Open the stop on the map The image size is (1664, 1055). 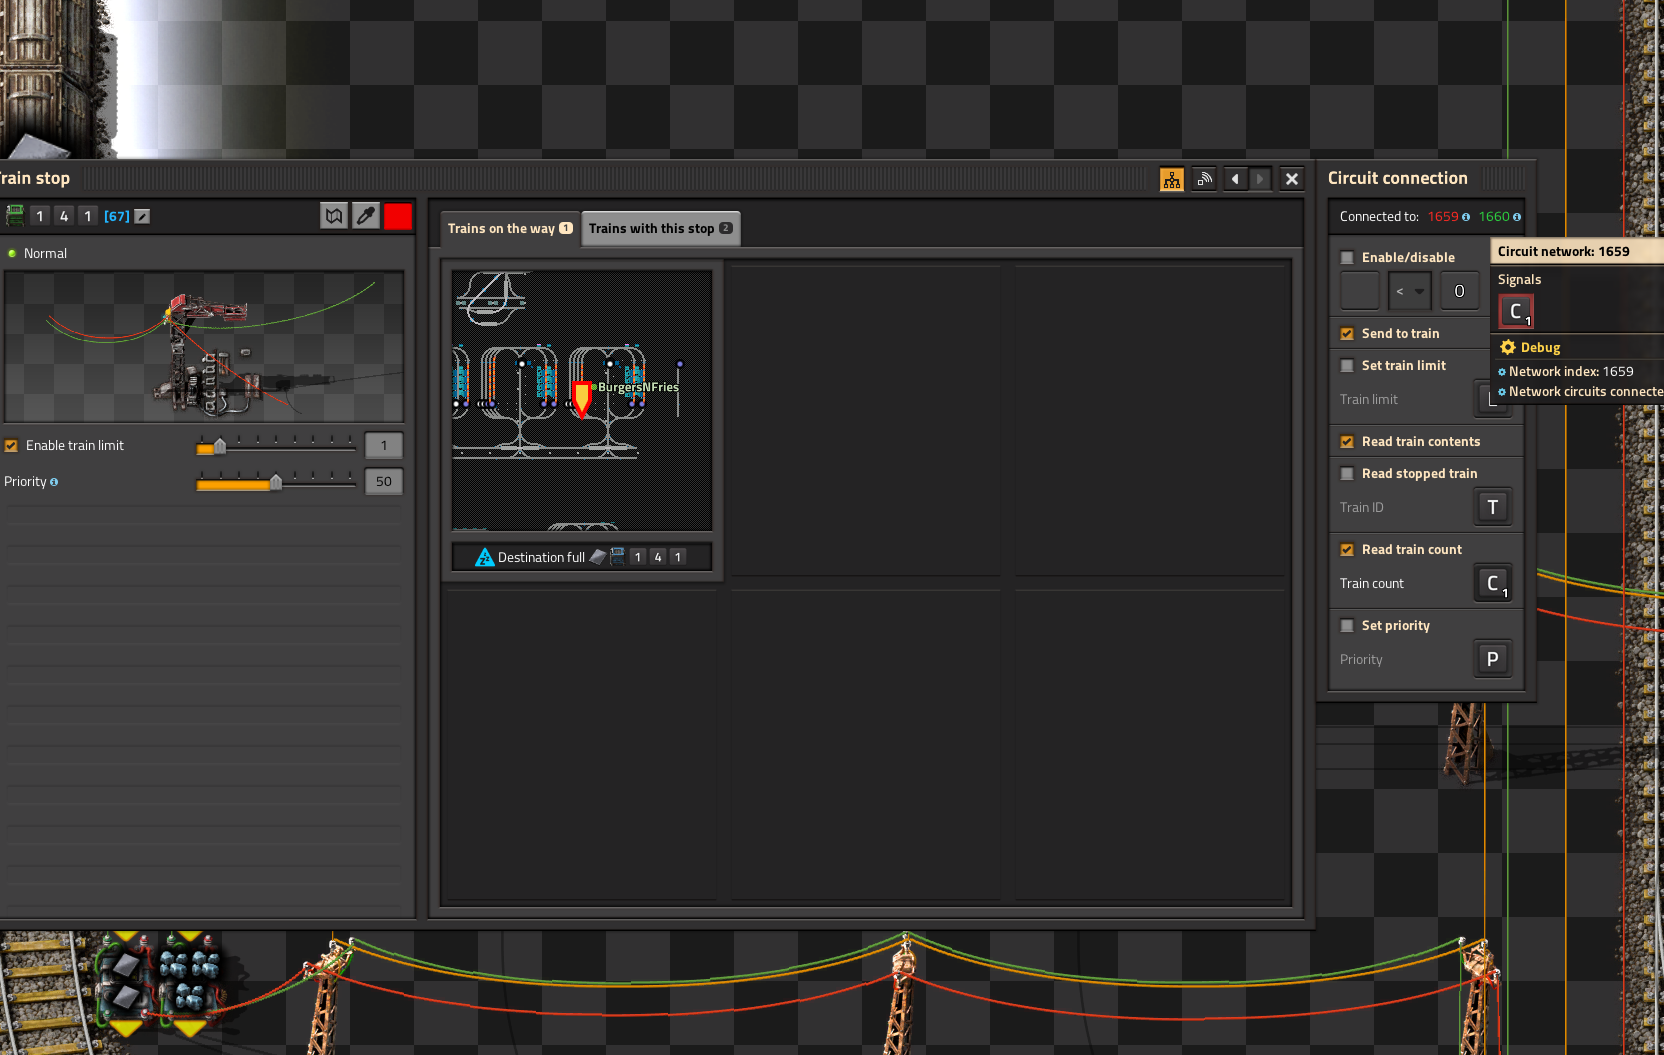[x=334, y=216]
